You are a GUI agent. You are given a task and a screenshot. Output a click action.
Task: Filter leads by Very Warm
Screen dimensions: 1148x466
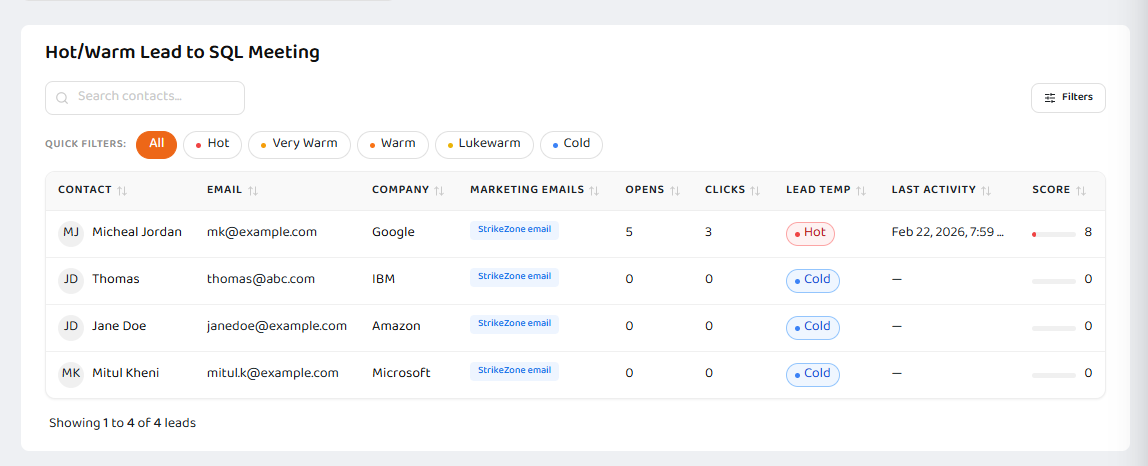pyautogui.click(x=299, y=144)
